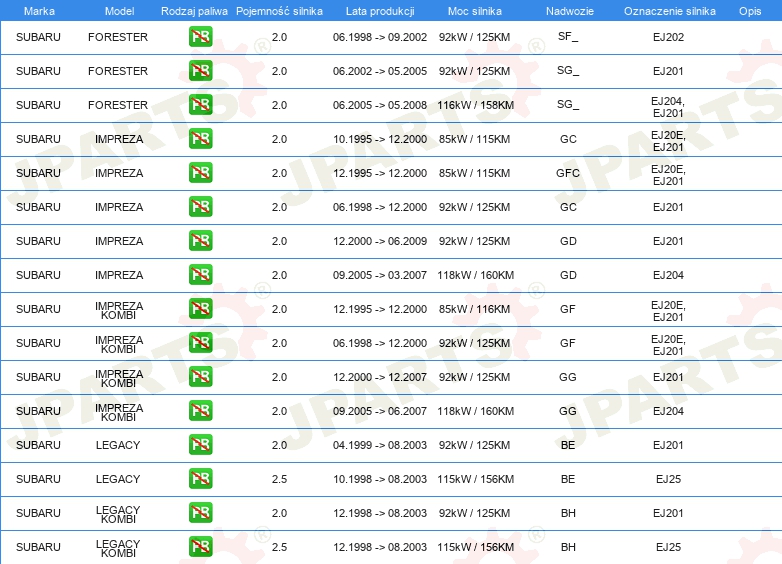This screenshot has height=564, width=782.
Task: Select the 12.2000 -> 06.2009 production years cell
Action: pos(380,241)
